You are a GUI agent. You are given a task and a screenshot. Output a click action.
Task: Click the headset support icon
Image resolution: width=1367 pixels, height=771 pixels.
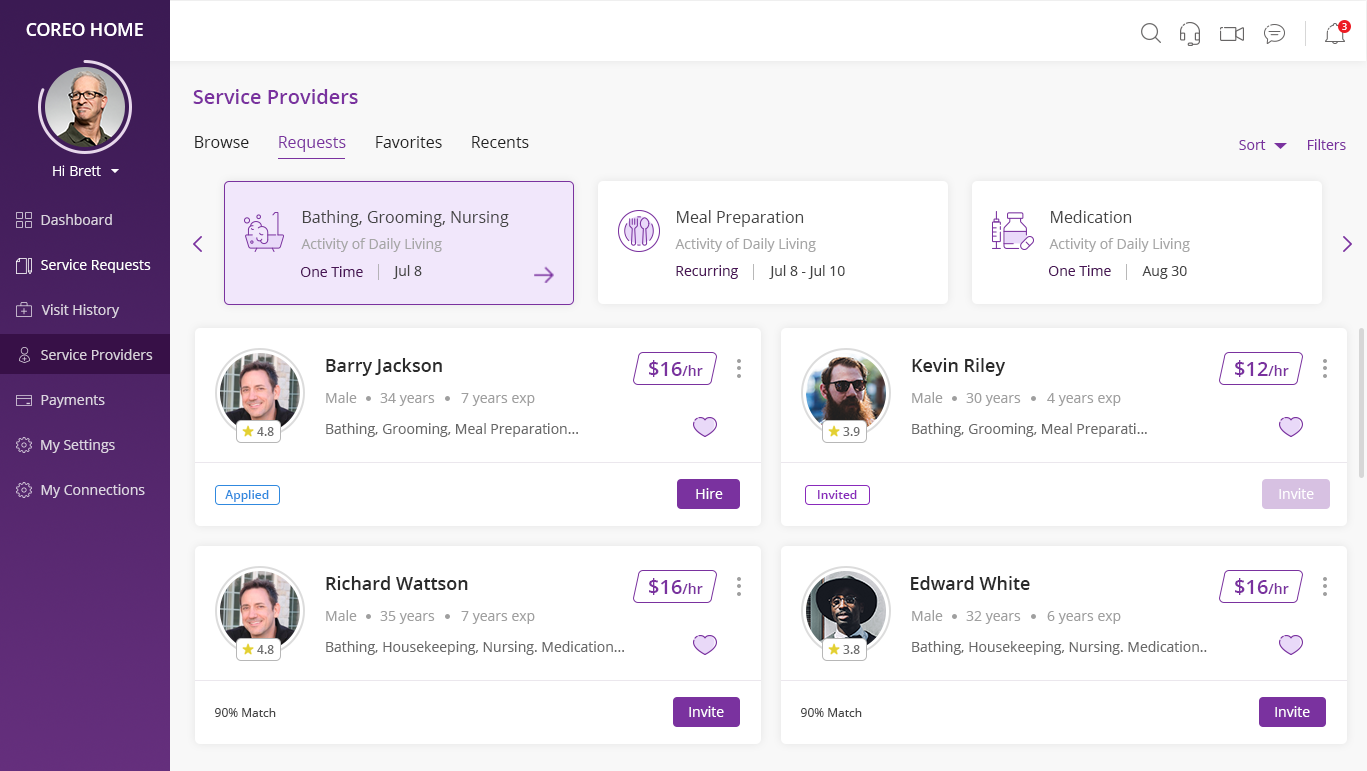point(1189,33)
